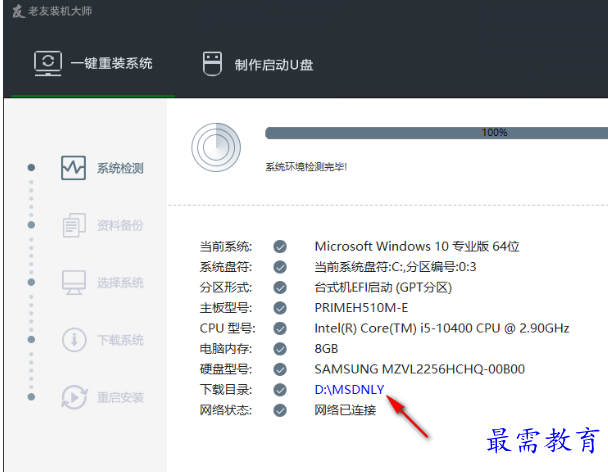This screenshot has height=472, width=608.
Task: Click the 系统盘符: label
Action: click(226, 267)
